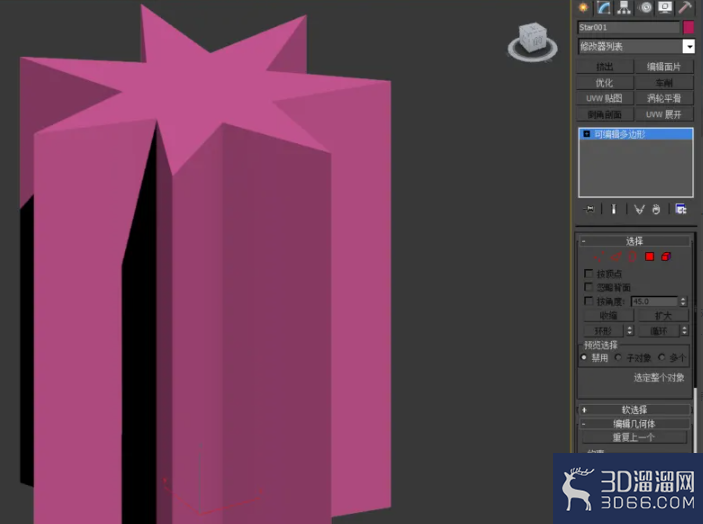703x524 pixels.
Task: Open the 修改器列表 modifier list dropdown
Action: point(689,46)
